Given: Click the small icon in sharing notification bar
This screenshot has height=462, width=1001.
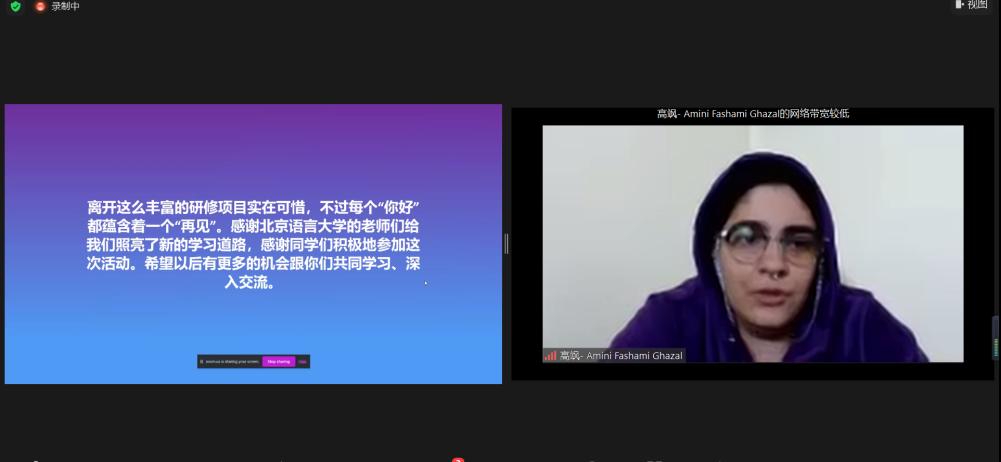Looking at the screenshot, I should 202,361.
